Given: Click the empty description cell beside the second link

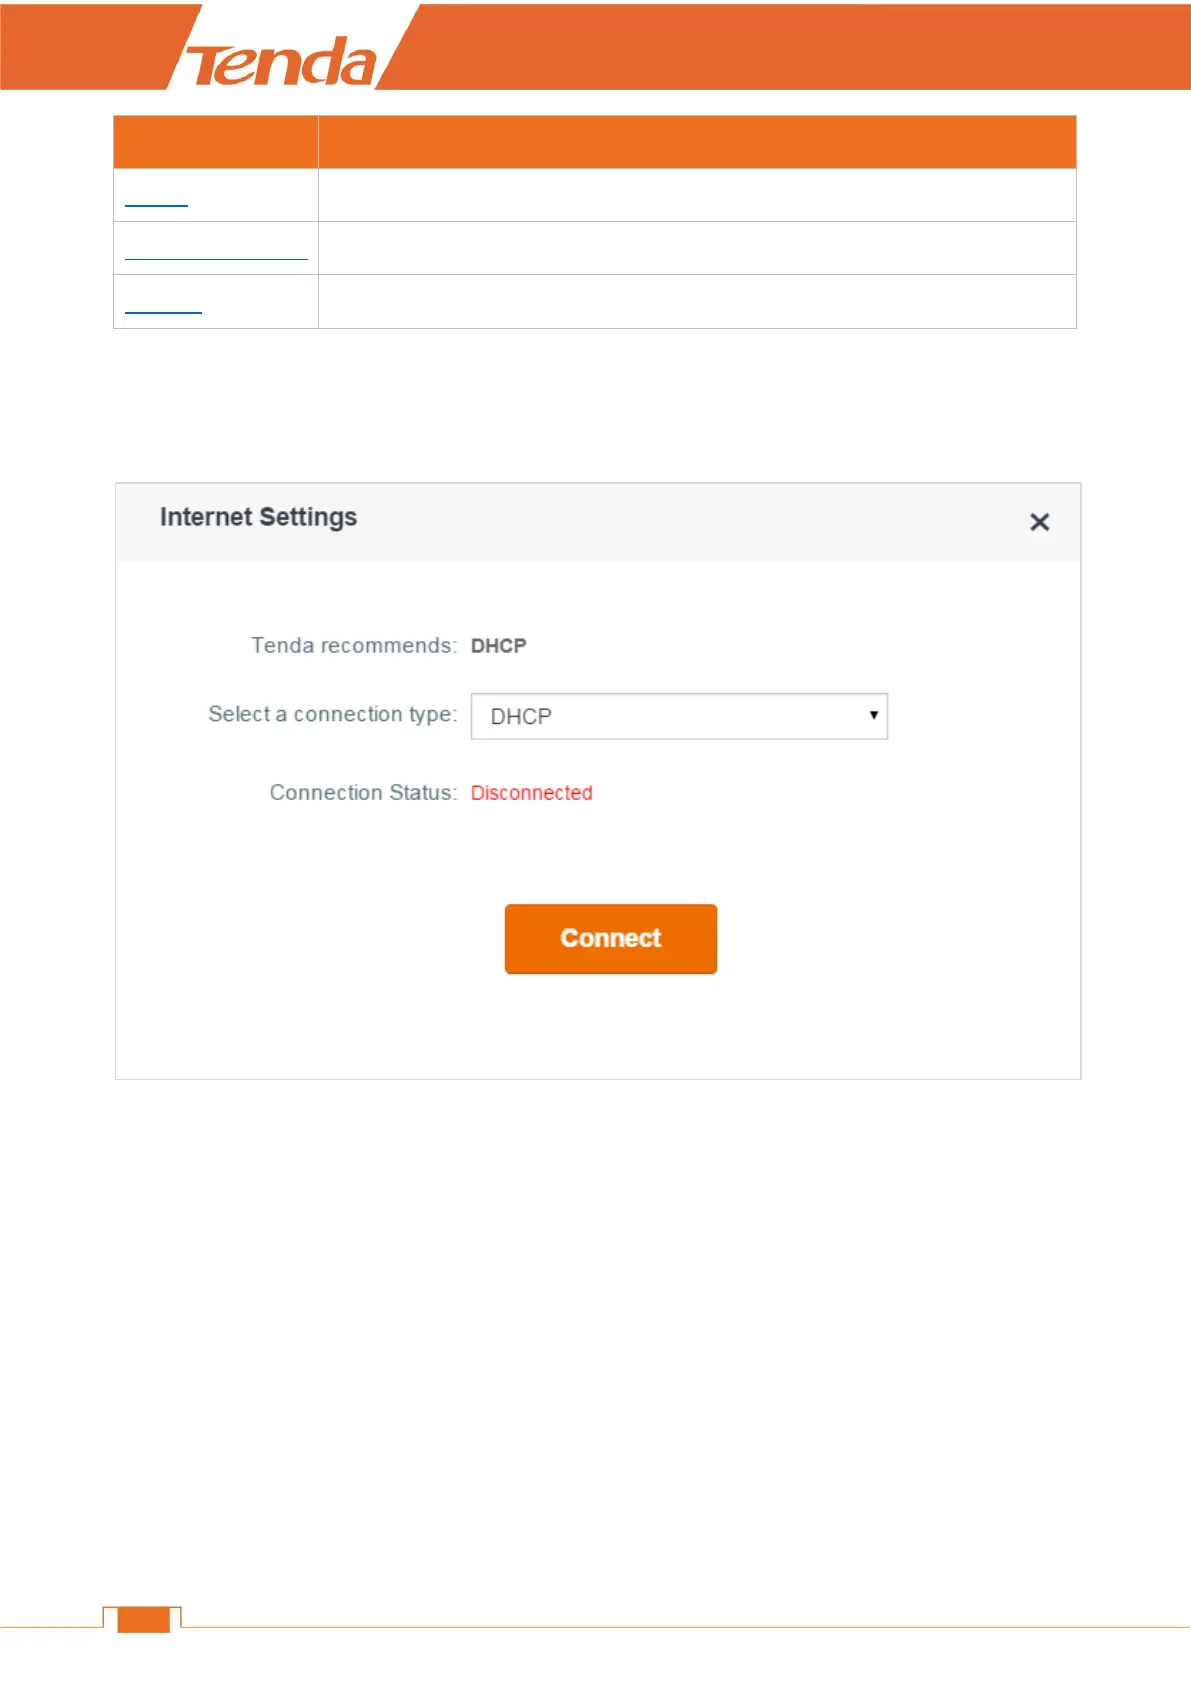Looking at the screenshot, I should pyautogui.click(x=697, y=248).
